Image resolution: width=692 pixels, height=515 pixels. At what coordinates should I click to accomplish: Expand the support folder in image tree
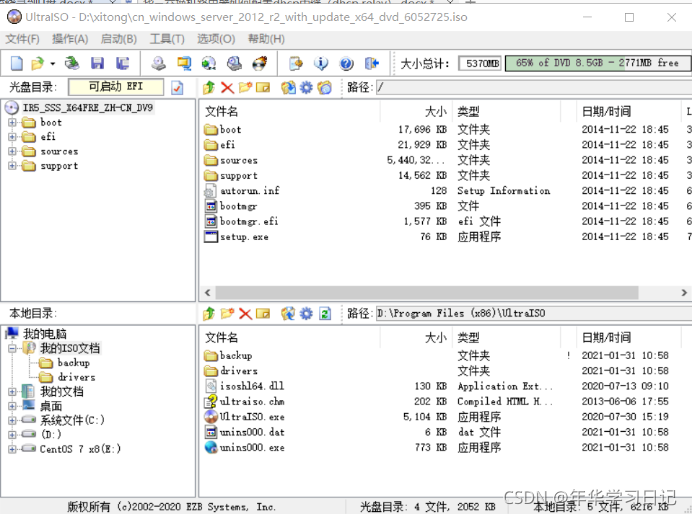pos(12,166)
